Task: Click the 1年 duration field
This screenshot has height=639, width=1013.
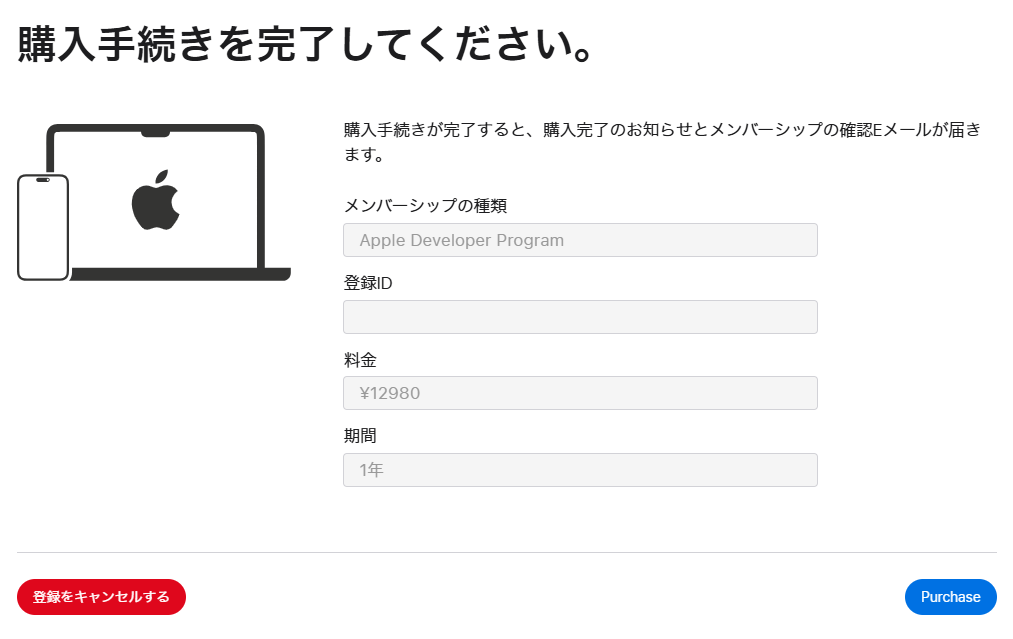Action: coord(580,470)
